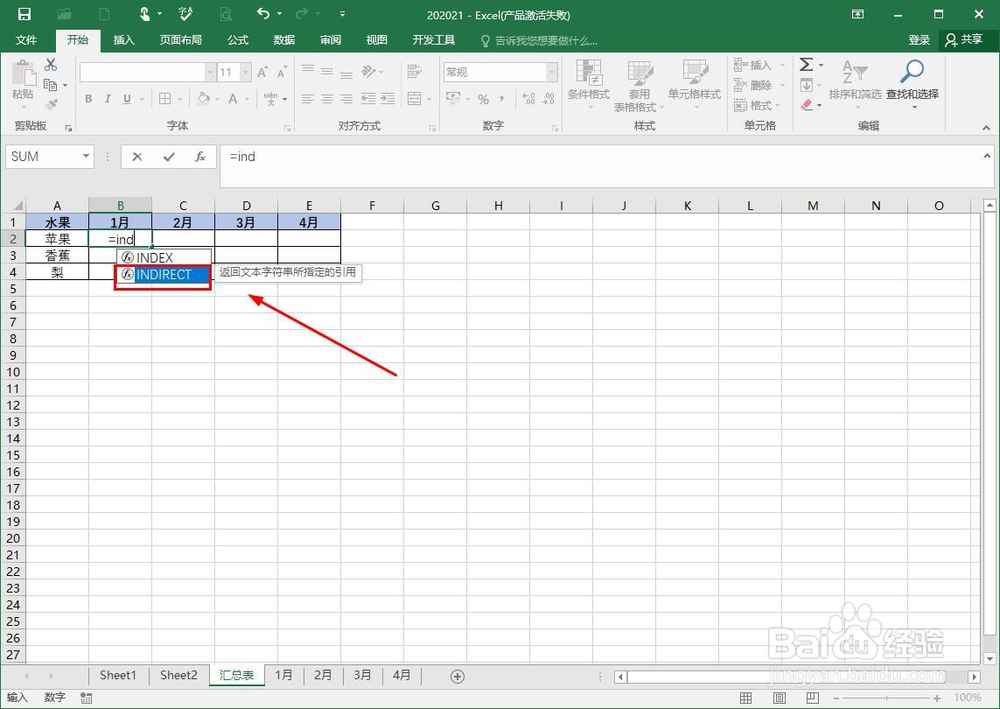1000x709 pixels.
Task: Switch to the 1月 sheet tab
Action: coord(284,675)
